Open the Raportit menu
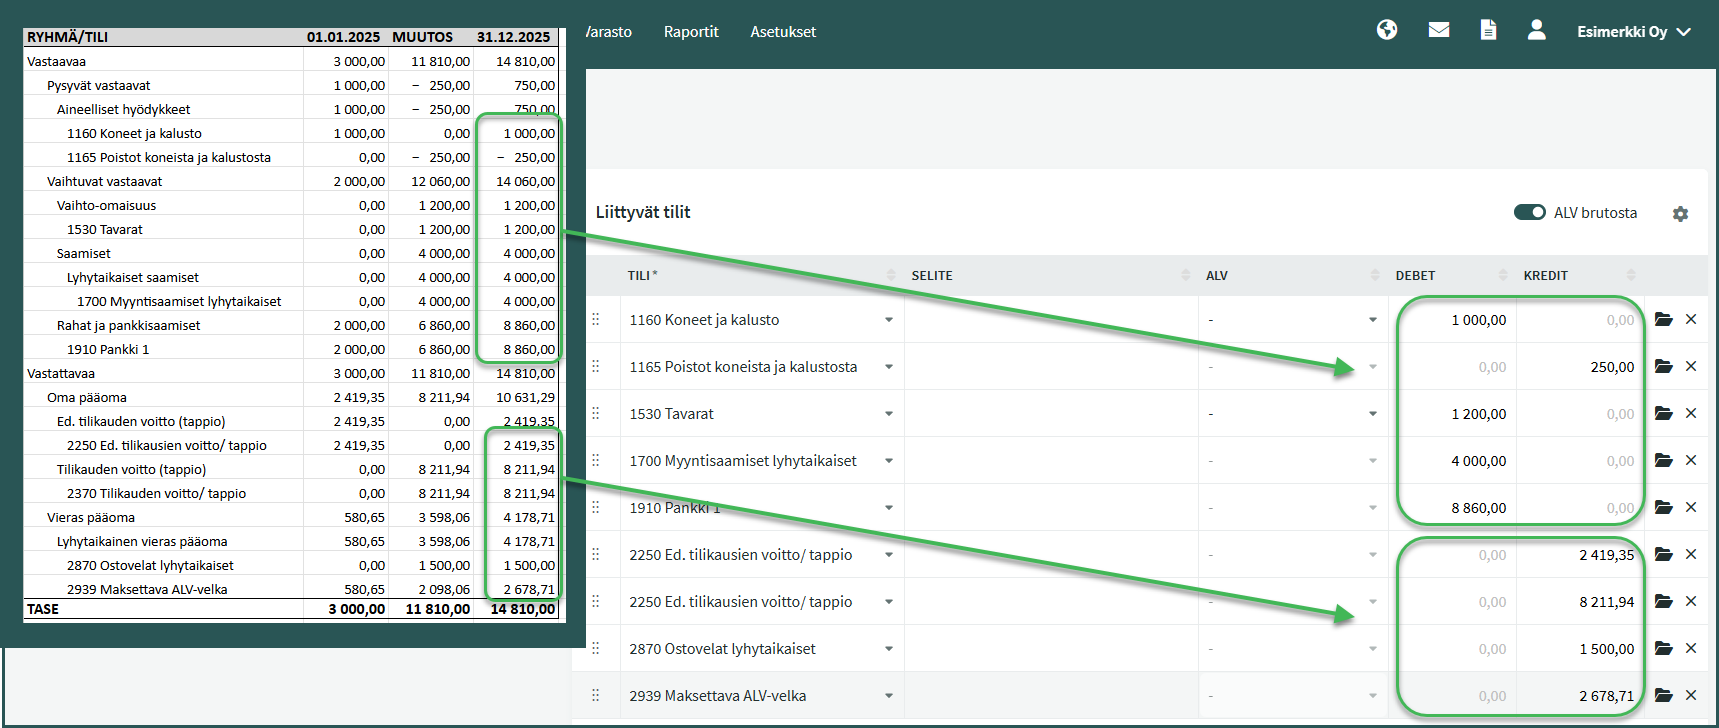The height and width of the screenshot is (728, 1719). 691,32
